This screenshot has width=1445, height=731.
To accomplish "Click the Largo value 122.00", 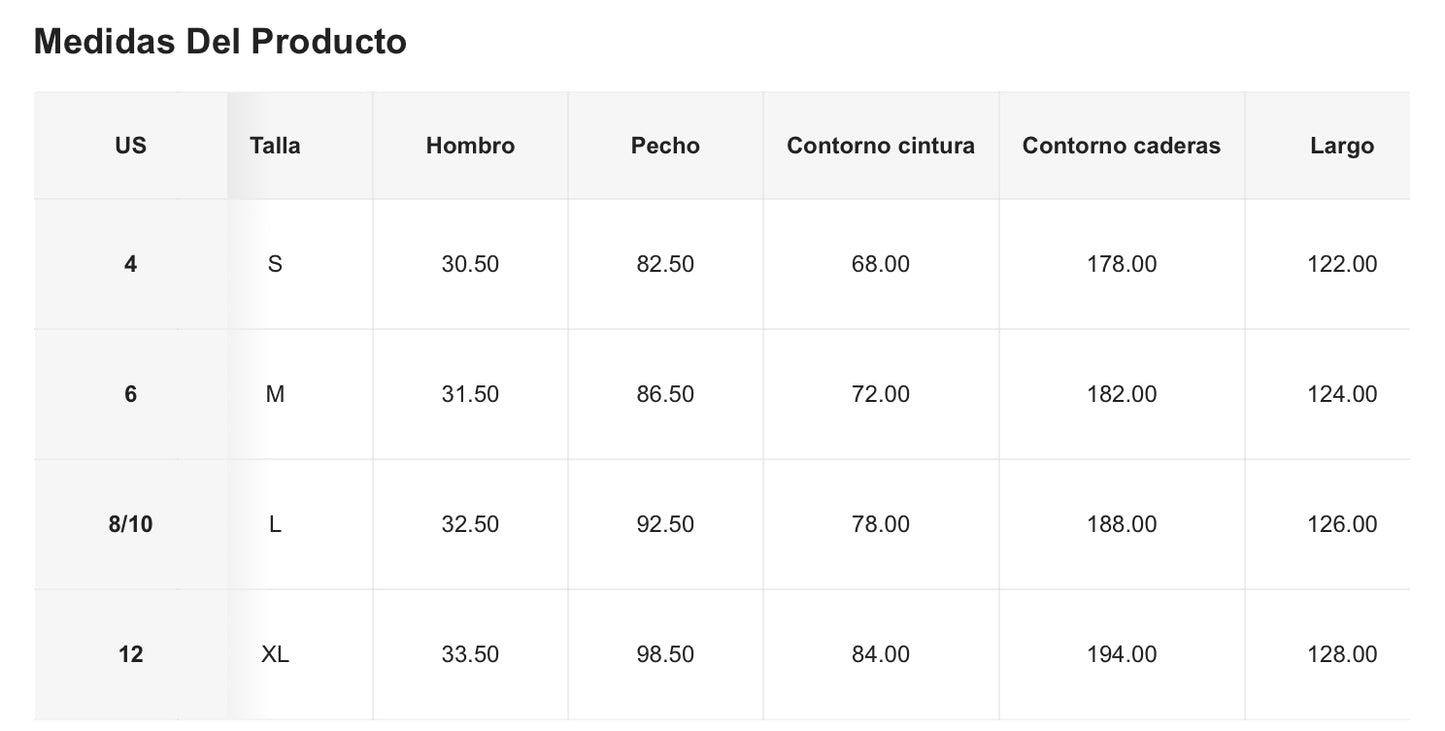I will 1342,264.
